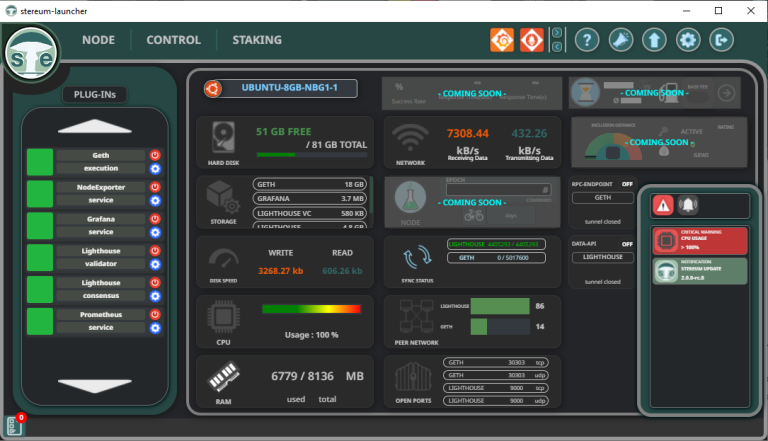Viewport: 768px width, 441px height.
Task: Select the green Prometheus plug-in tile
Action: coord(40,321)
